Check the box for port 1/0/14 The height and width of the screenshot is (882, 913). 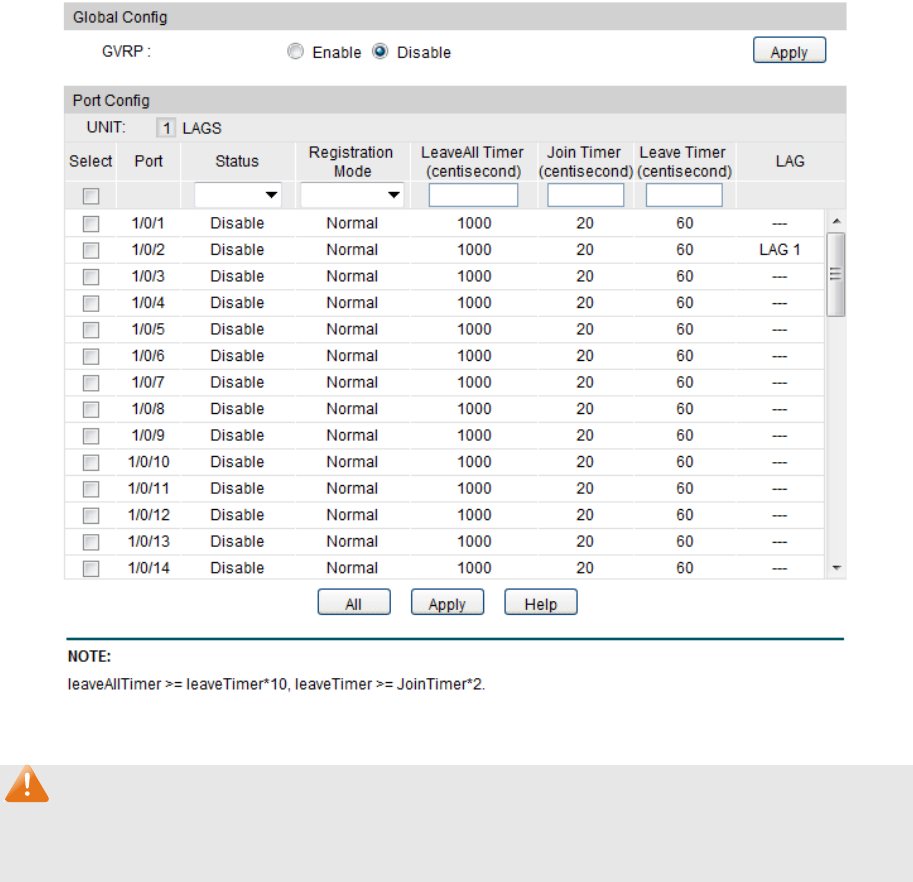coord(91,568)
